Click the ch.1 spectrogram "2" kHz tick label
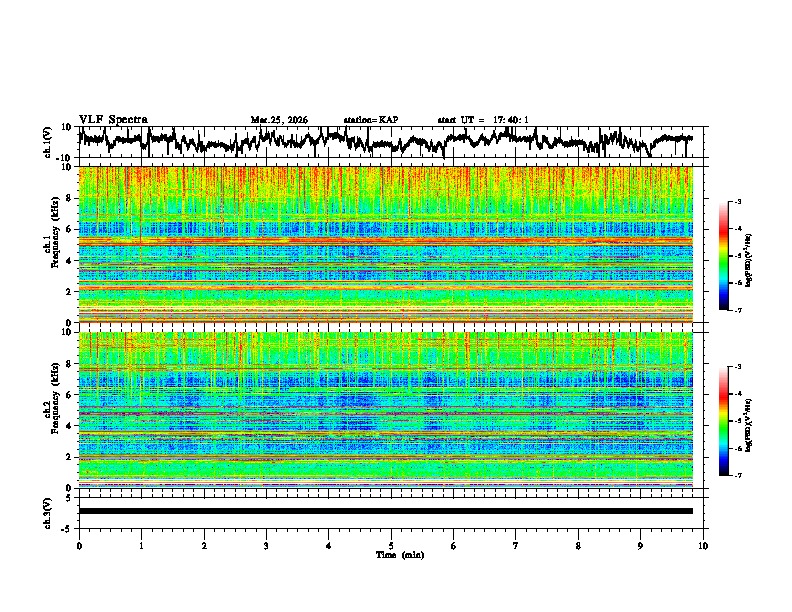This screenshot has height=612, width=792. coord(71,292)
